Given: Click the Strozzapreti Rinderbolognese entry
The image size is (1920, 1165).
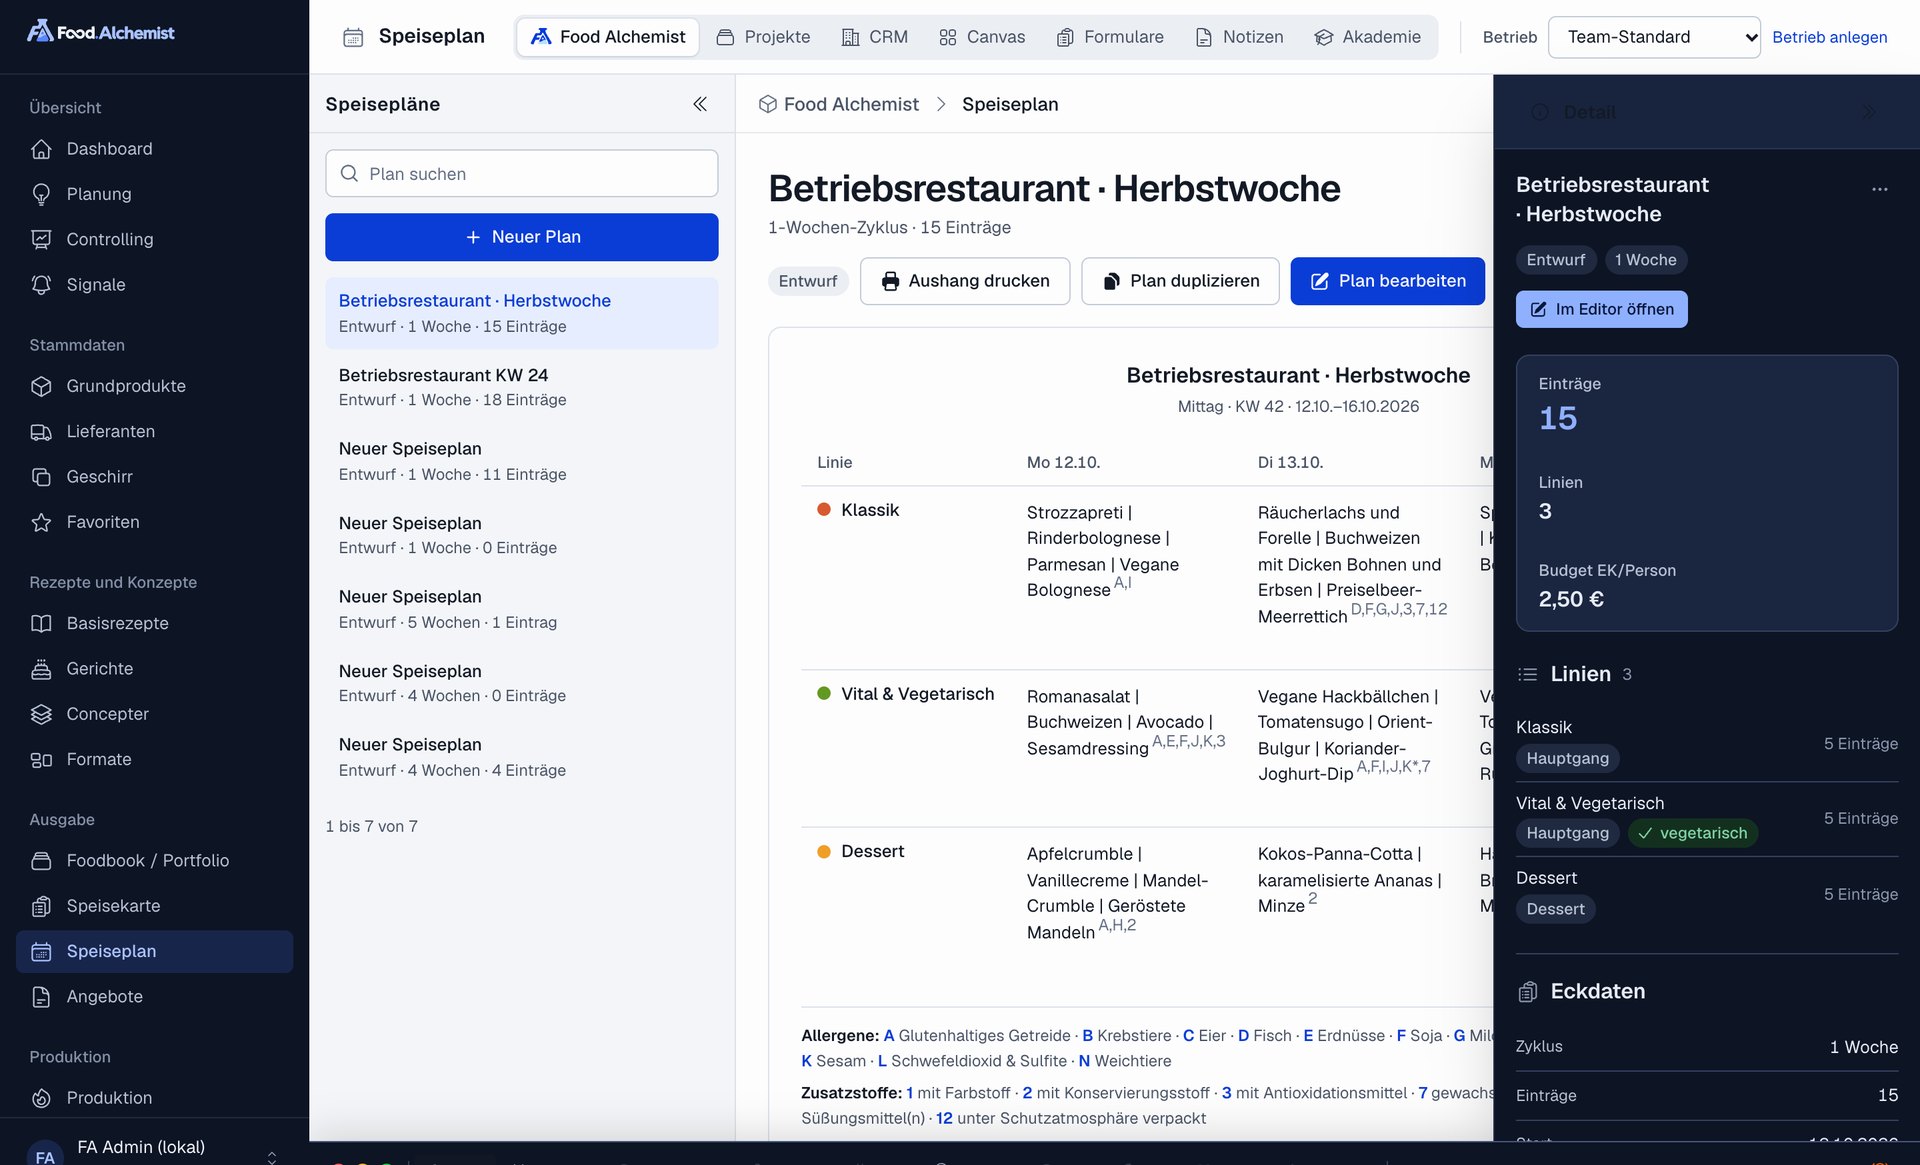Looking at the screenshot, I should [x=1105, y=551].
